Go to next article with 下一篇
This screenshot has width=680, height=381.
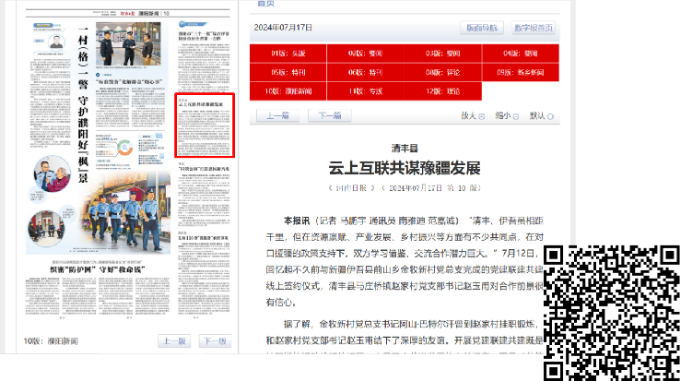coord(330,116)
